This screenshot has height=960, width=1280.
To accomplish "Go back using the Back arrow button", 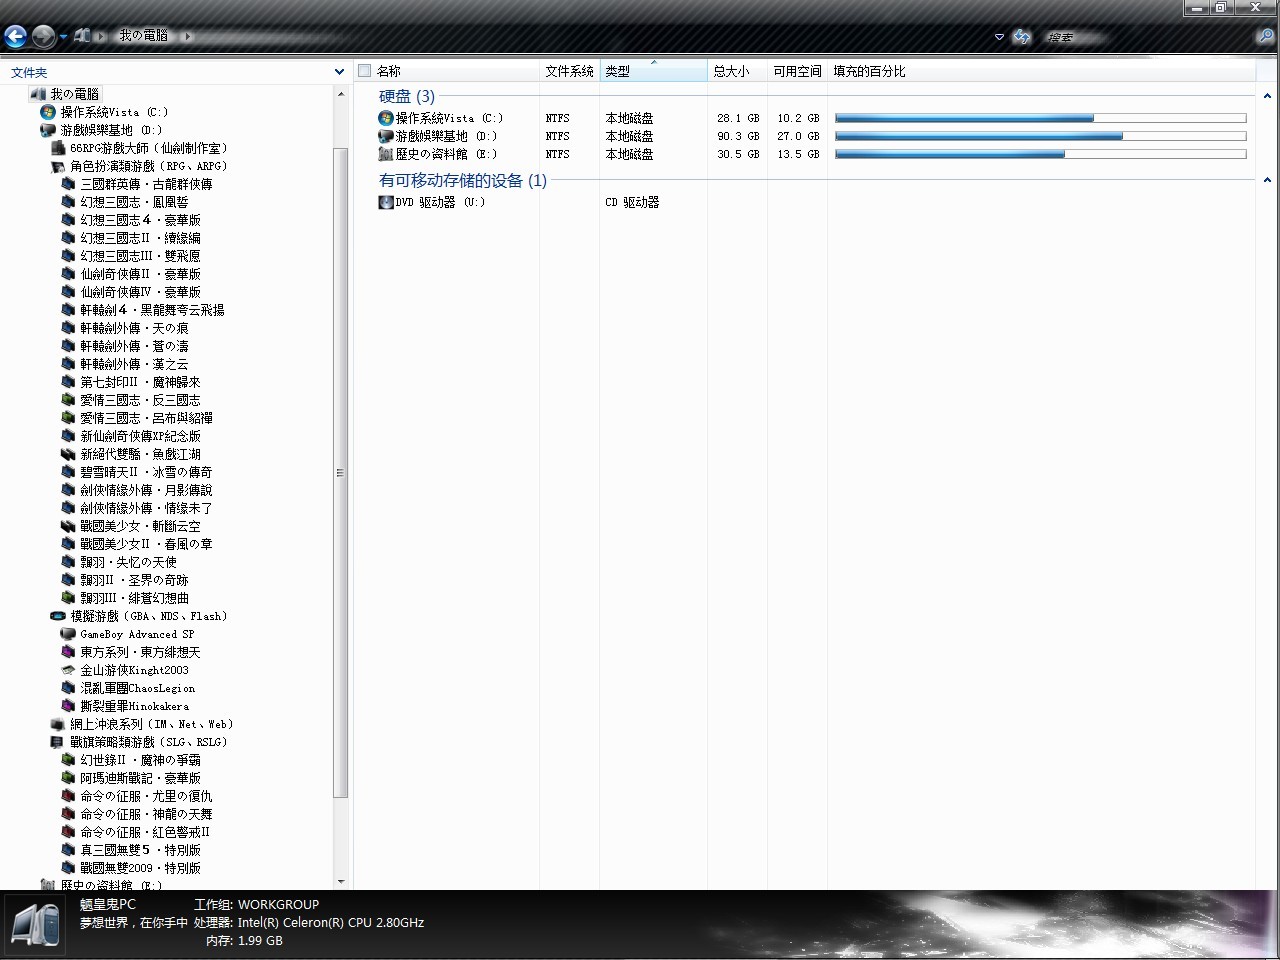I will (x=15, y=37).
